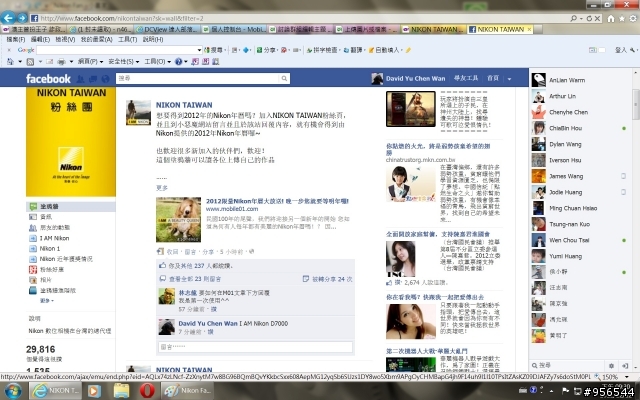Click the Facebook search input box
640x400 pixels.
pyautogui.click(x=198, y=78)
